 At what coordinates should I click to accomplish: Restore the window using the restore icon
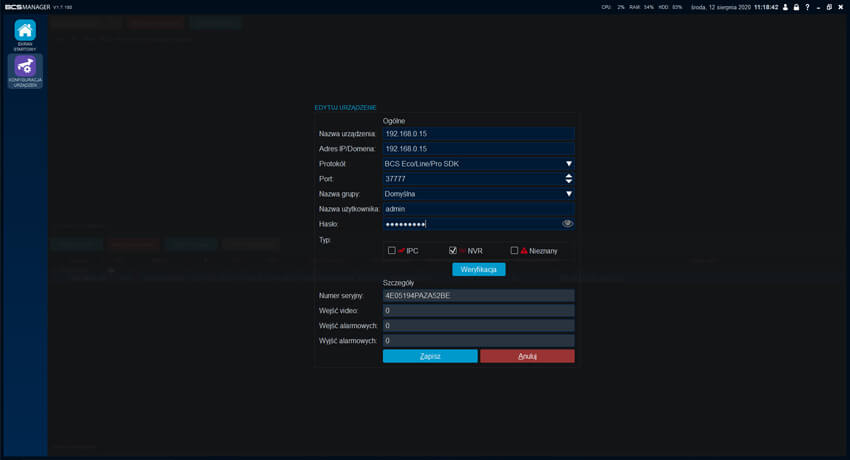coord(829,7)
